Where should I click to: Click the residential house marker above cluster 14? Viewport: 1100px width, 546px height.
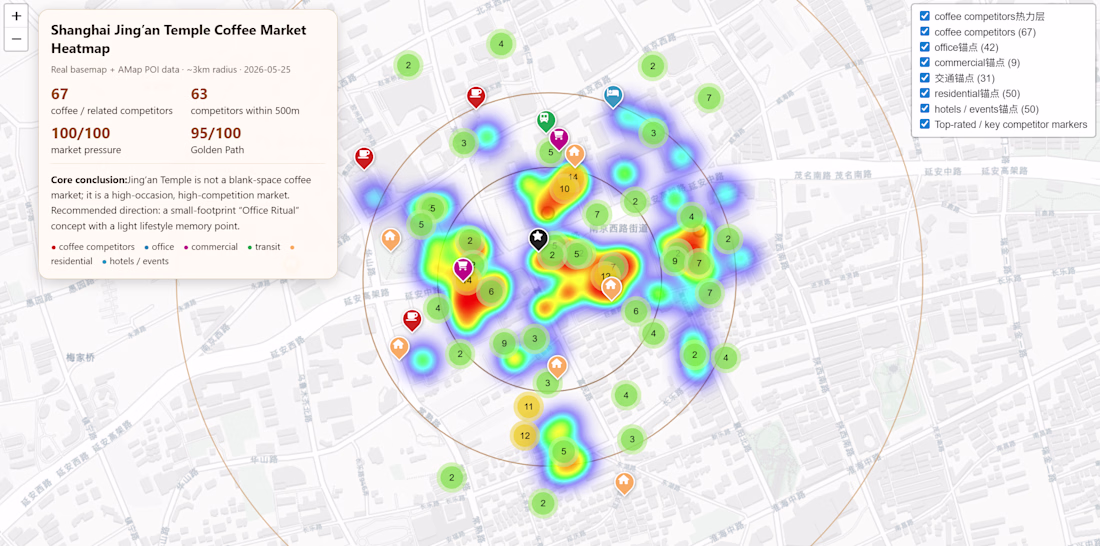point(575,154)
